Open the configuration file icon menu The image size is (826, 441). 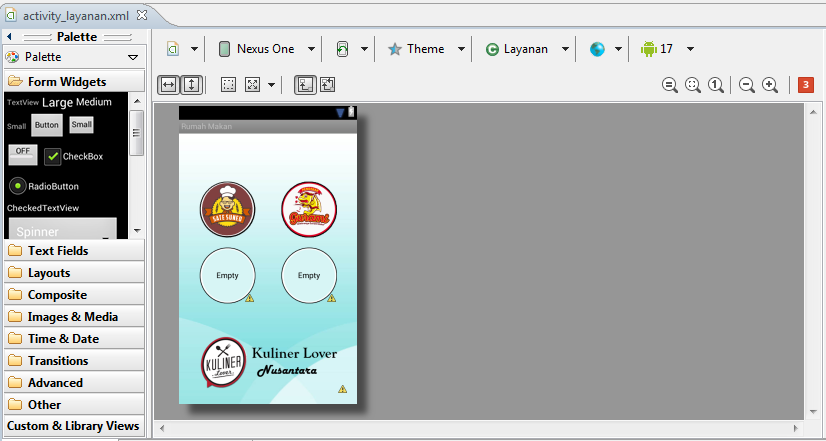[173, 49]
